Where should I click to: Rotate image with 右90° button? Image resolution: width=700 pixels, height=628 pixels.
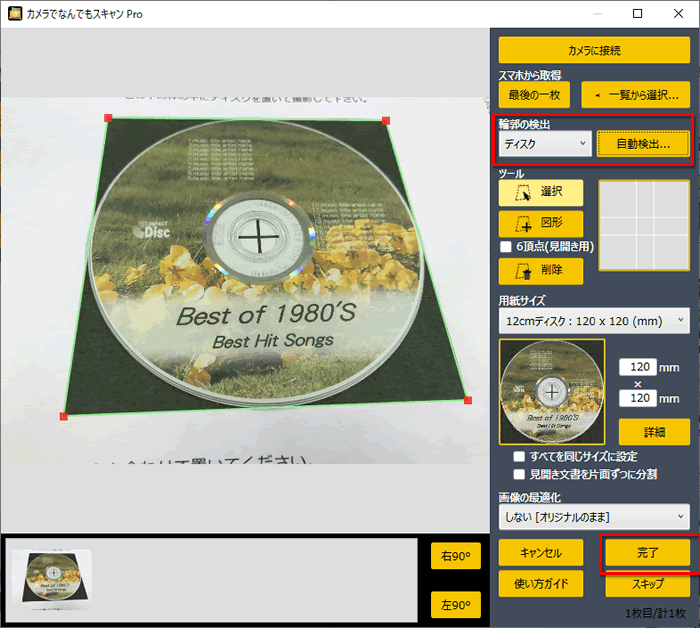[455, 556]
